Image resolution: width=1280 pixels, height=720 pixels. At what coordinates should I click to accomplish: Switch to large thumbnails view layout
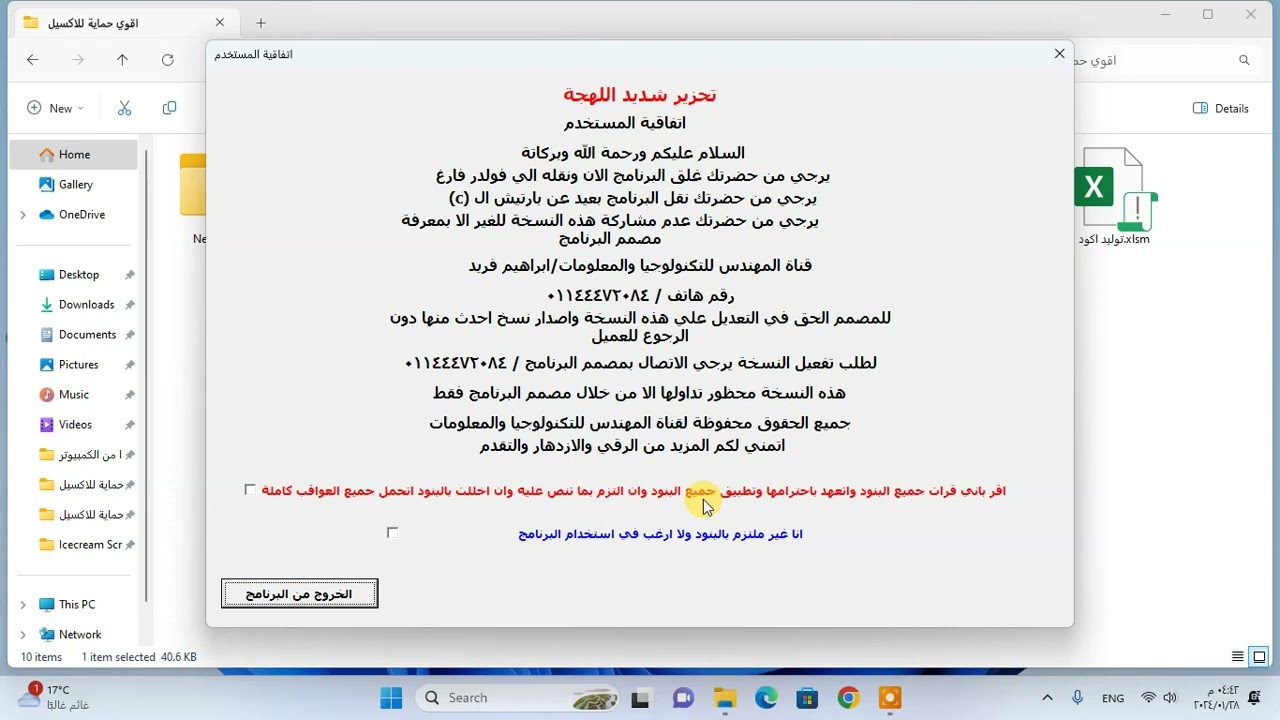point(1259,657)
